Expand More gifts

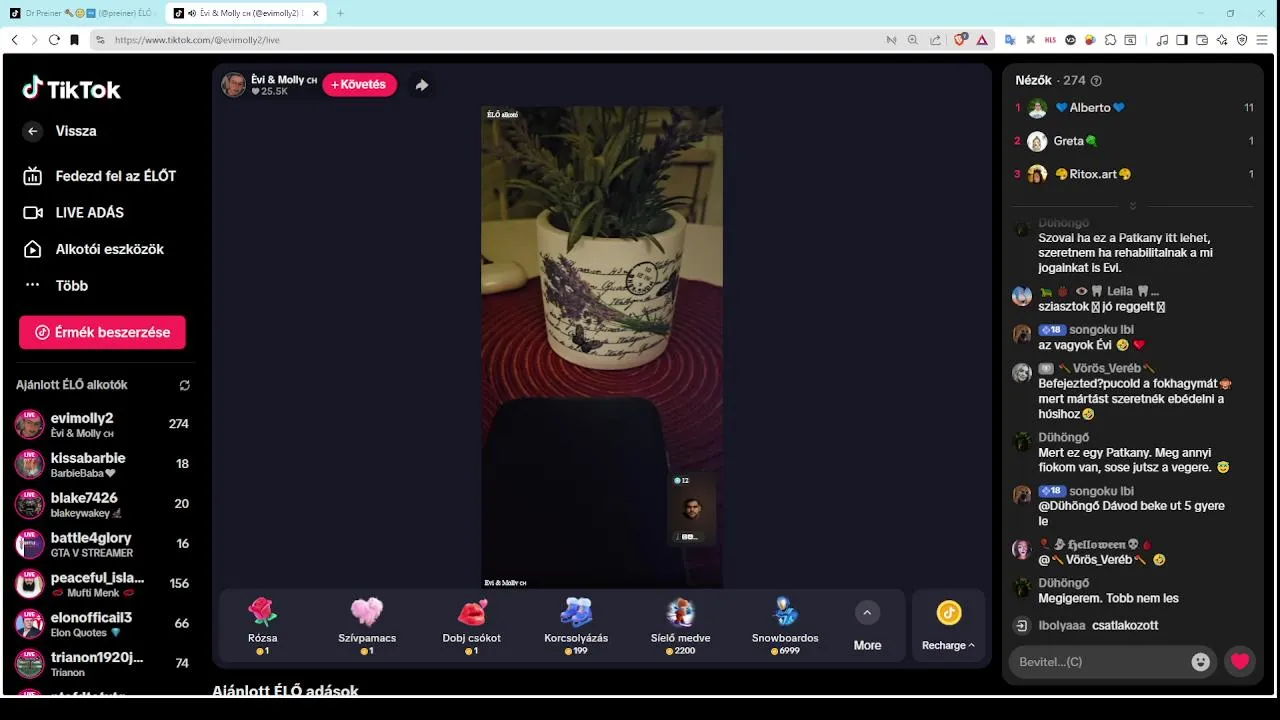867,626
